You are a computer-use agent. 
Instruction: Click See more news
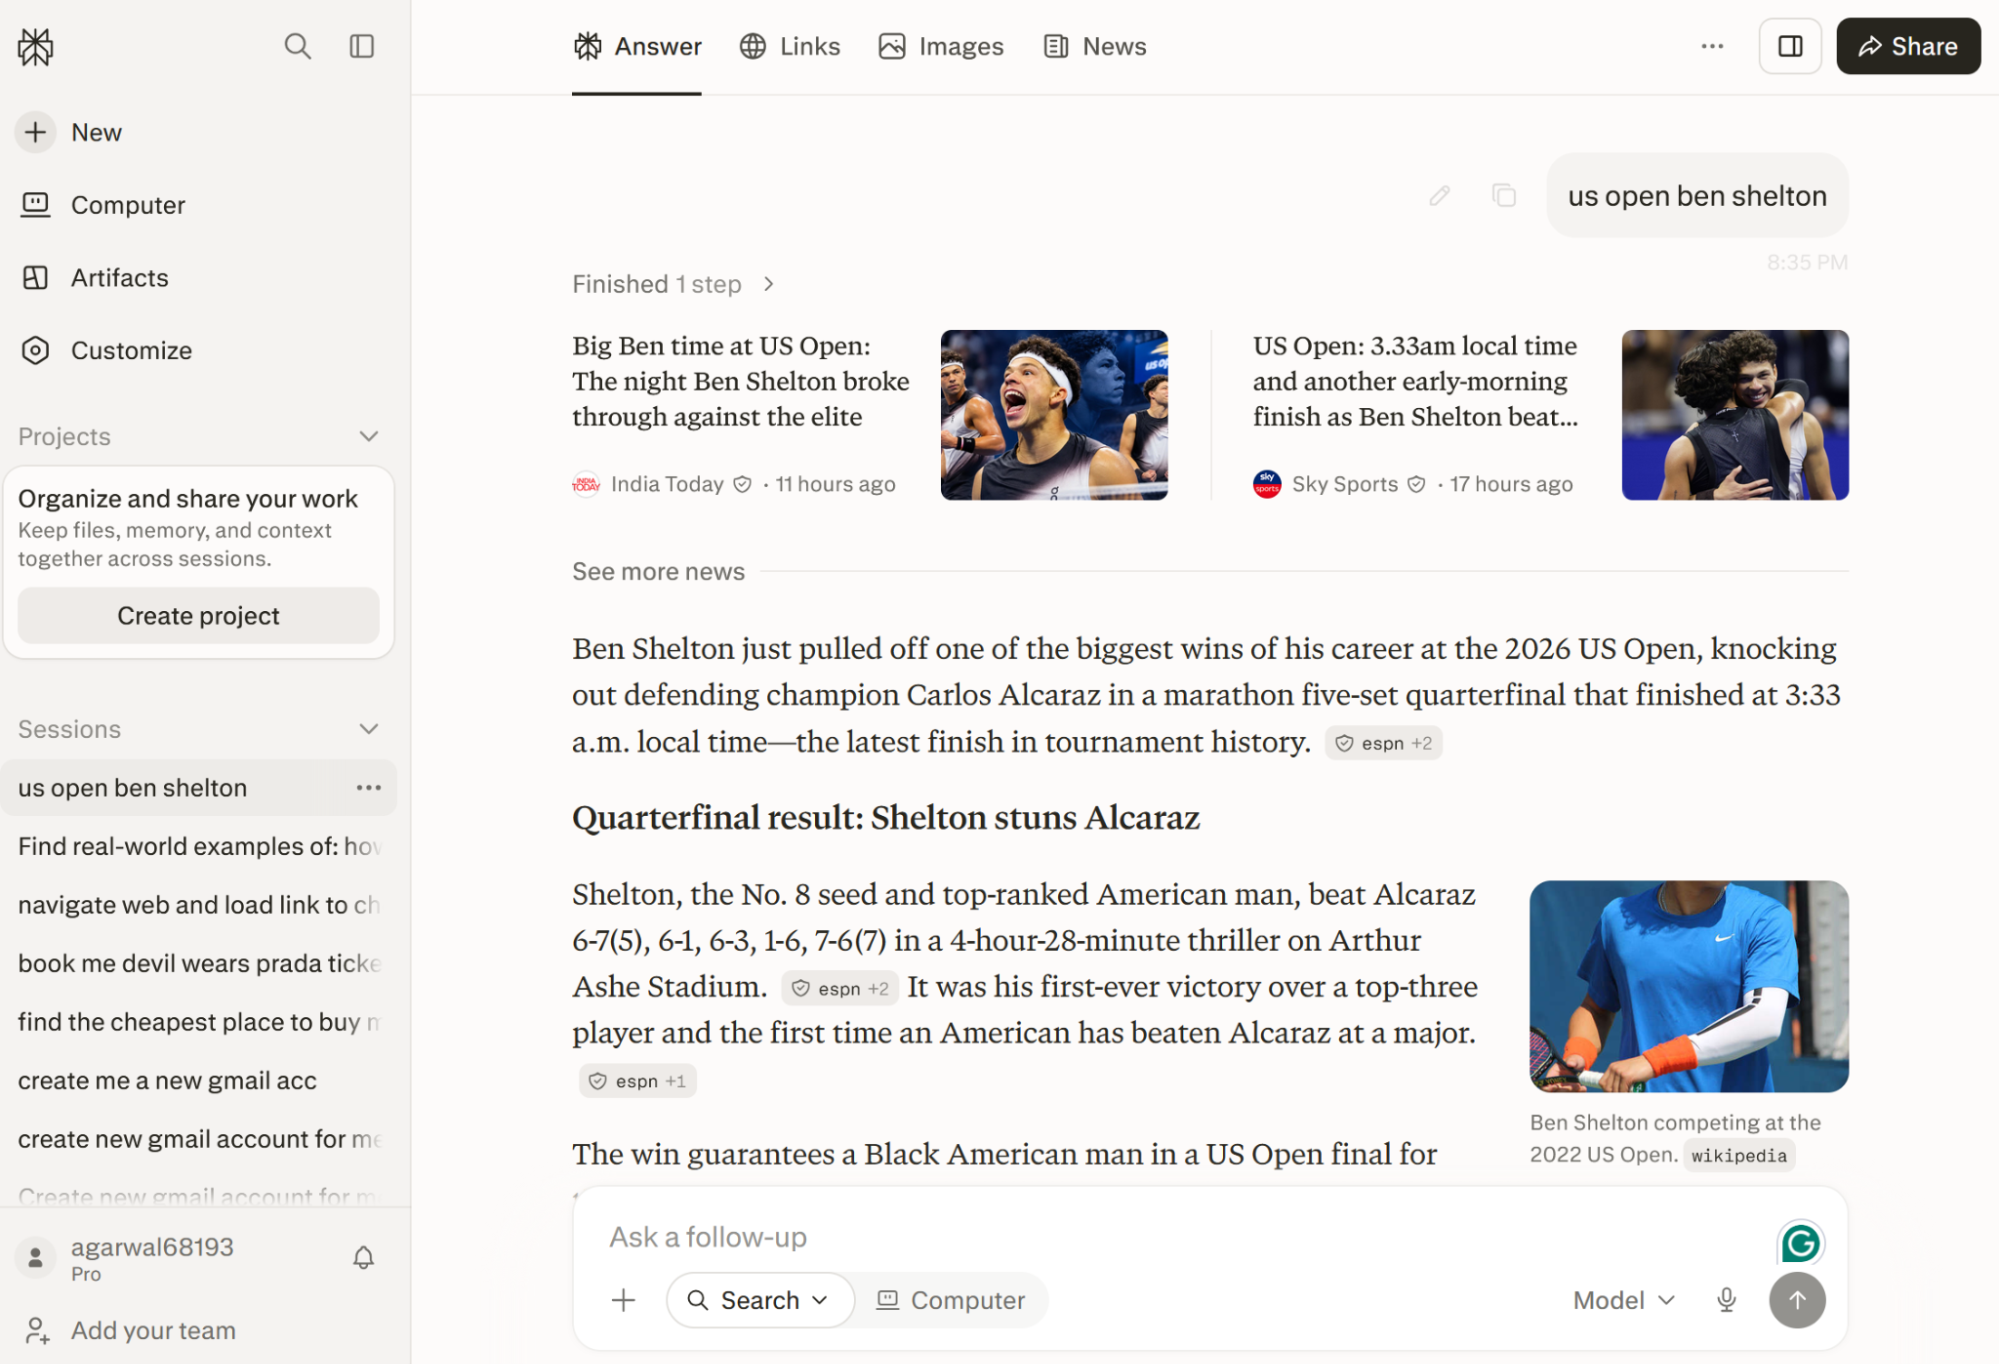point(658,572)
